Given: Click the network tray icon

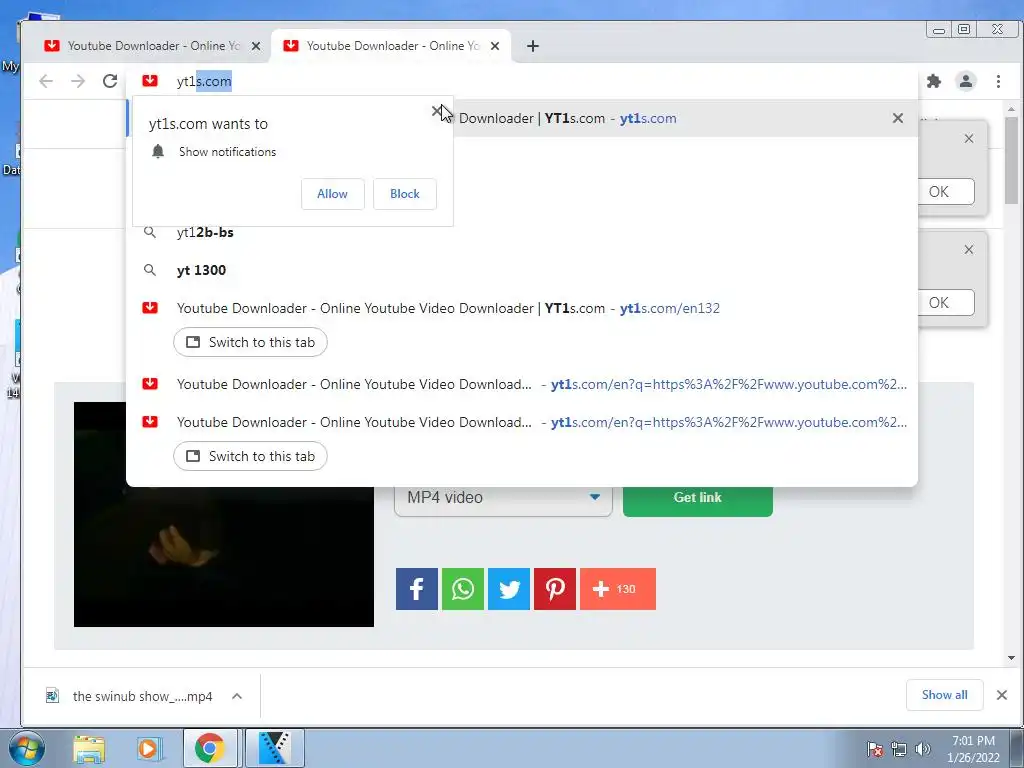Looking at the screenshot, I should point(899,749).
